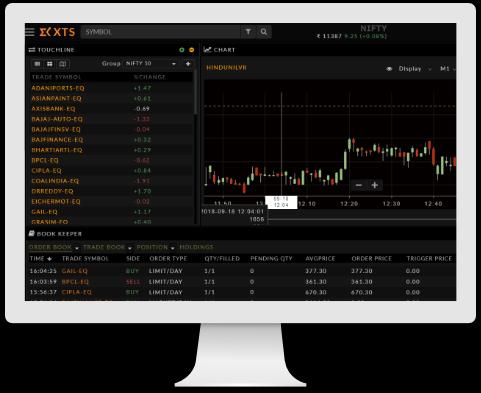Click the filter funnel icon in search bar
Image resolution: width=481 pixels, height=393 pixels.
point(248,32)
